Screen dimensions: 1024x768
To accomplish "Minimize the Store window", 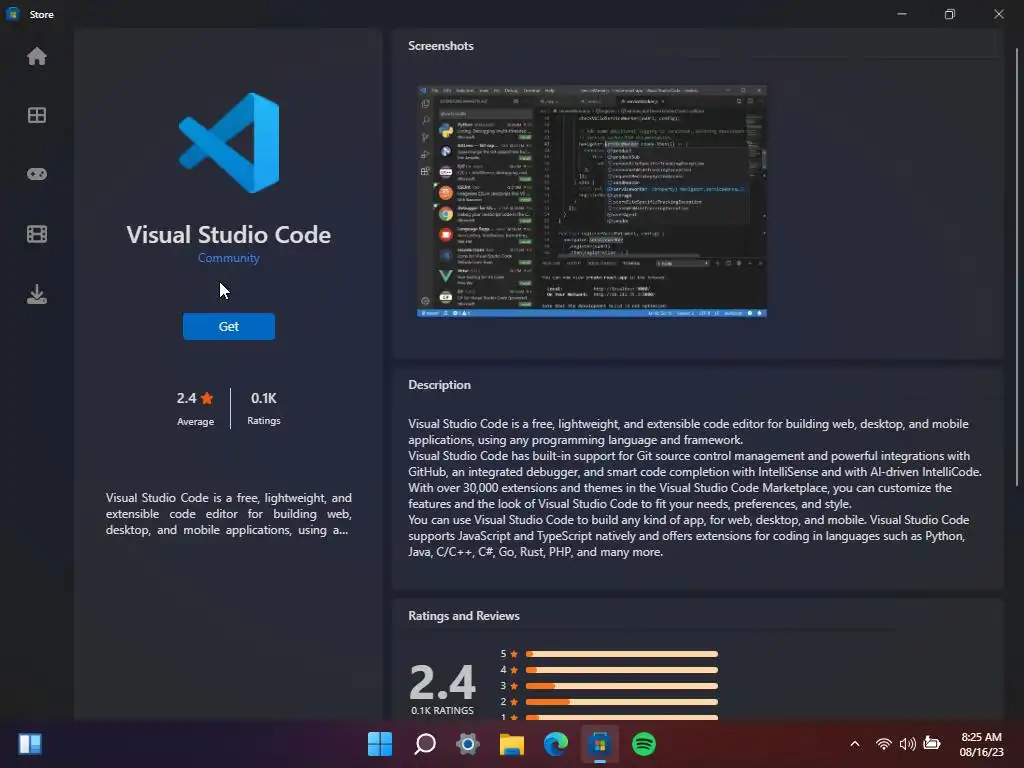I will pos(902,14).
